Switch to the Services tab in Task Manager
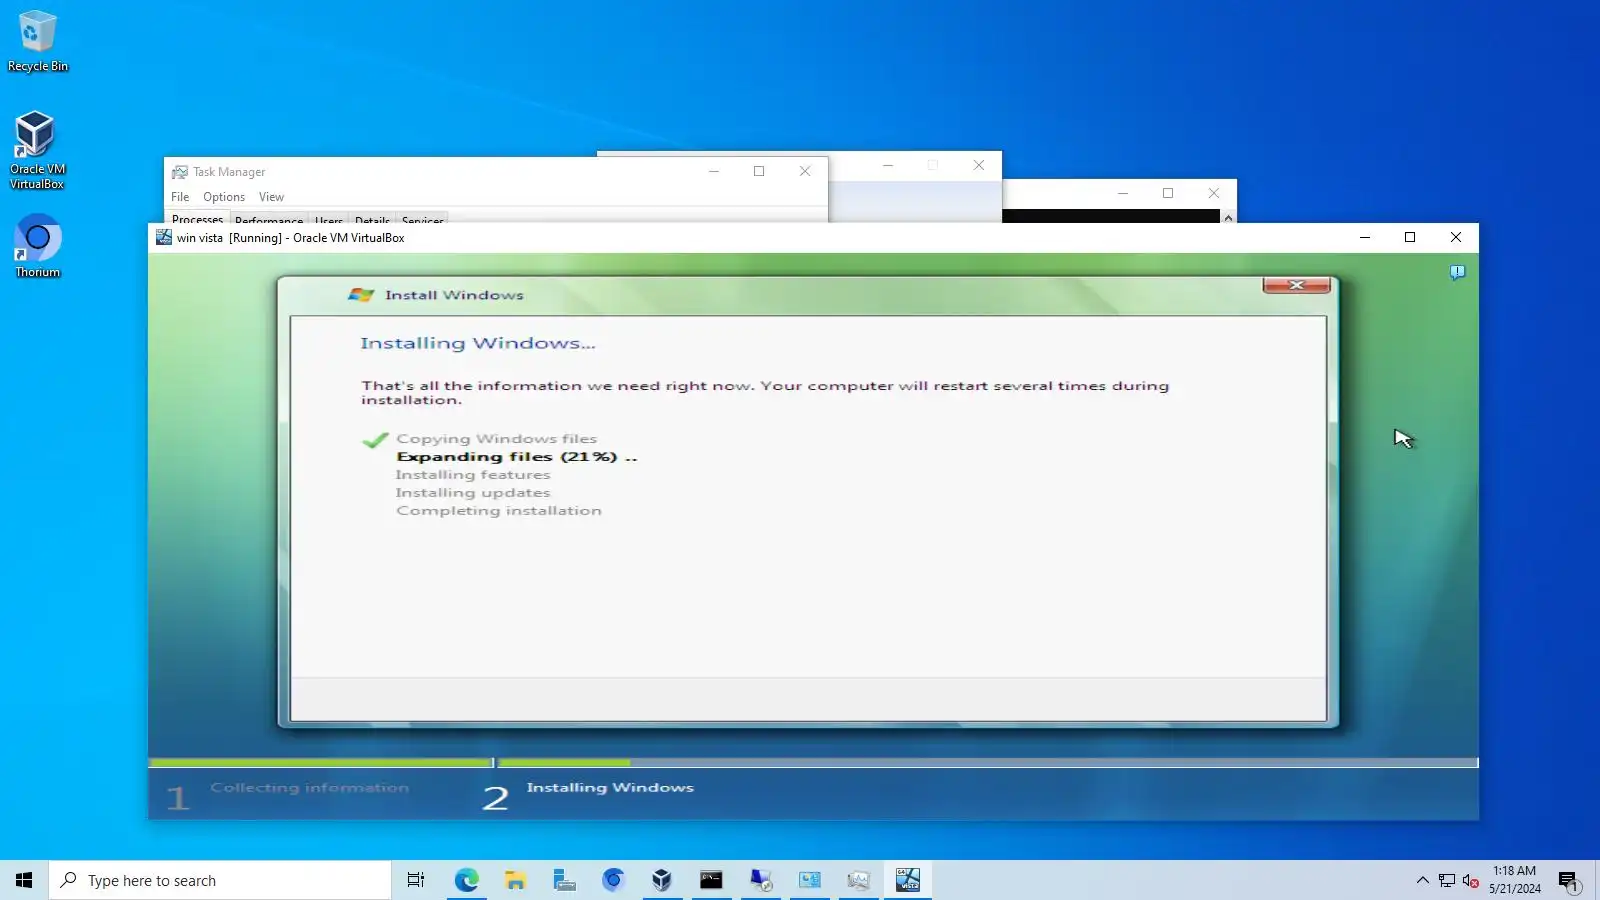1600x900 pixels. point(423,219)
